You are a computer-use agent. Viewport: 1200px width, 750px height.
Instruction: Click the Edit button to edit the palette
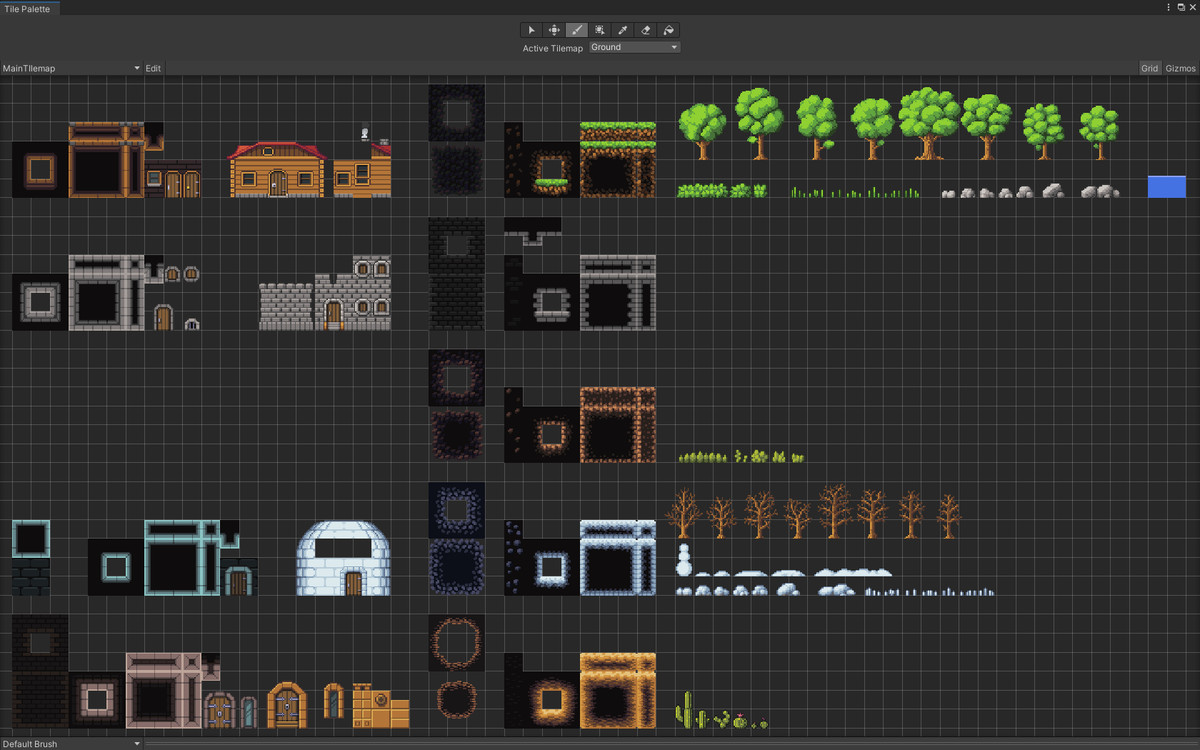pyautogui.click(x=152, y=68)
